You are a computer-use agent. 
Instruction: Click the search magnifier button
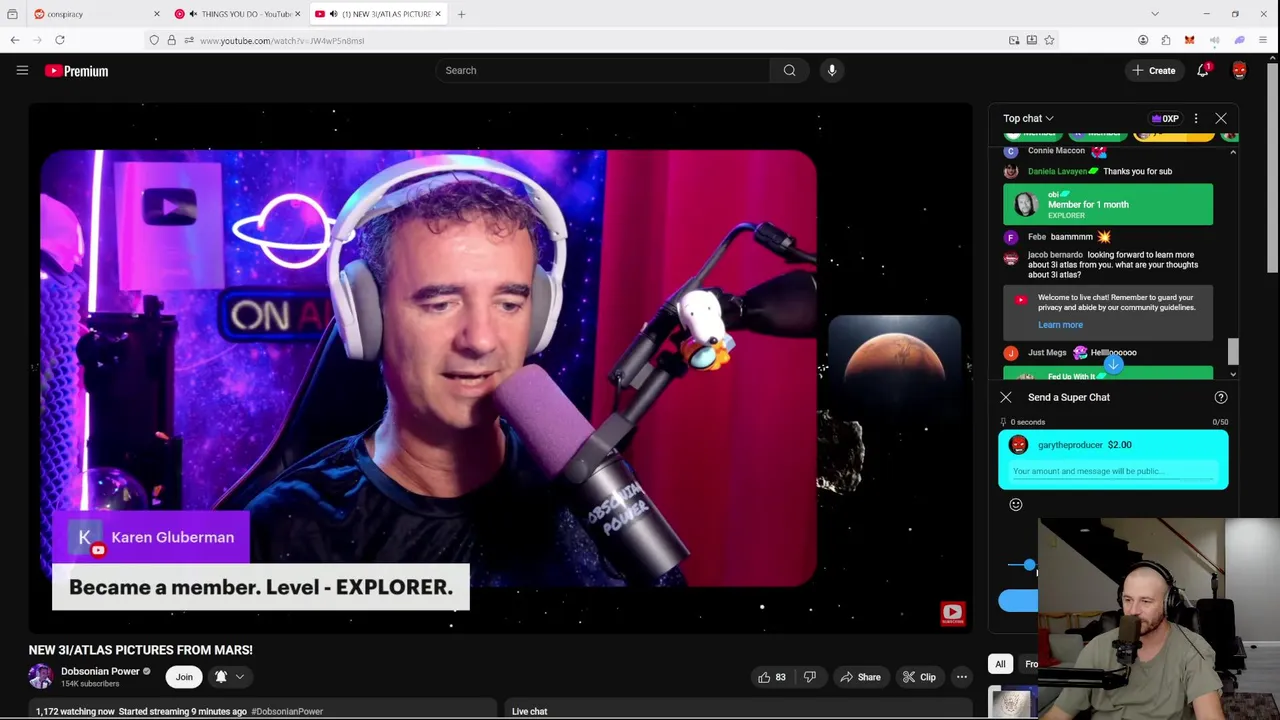[790, 70]
